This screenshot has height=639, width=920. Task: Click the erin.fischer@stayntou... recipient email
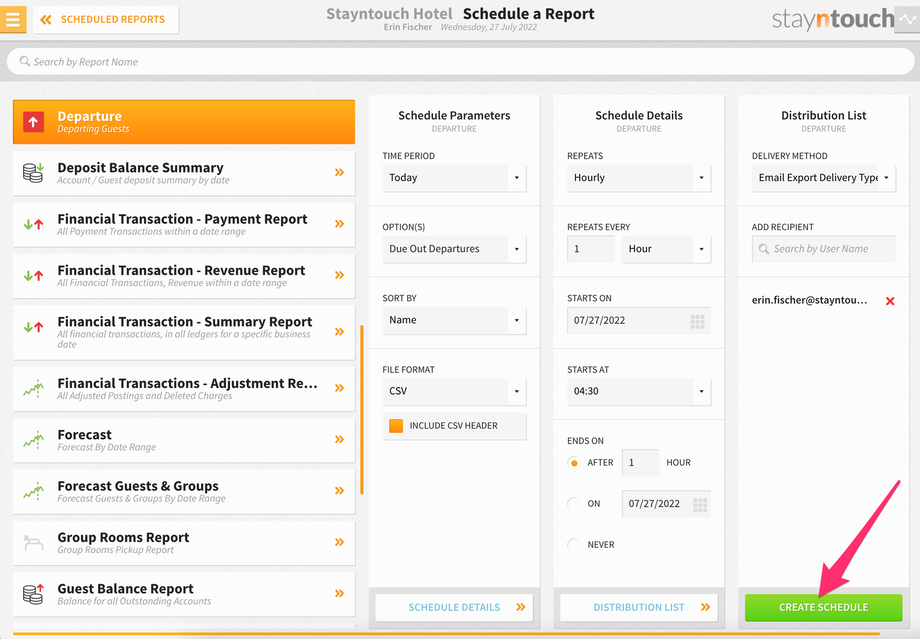809,300
